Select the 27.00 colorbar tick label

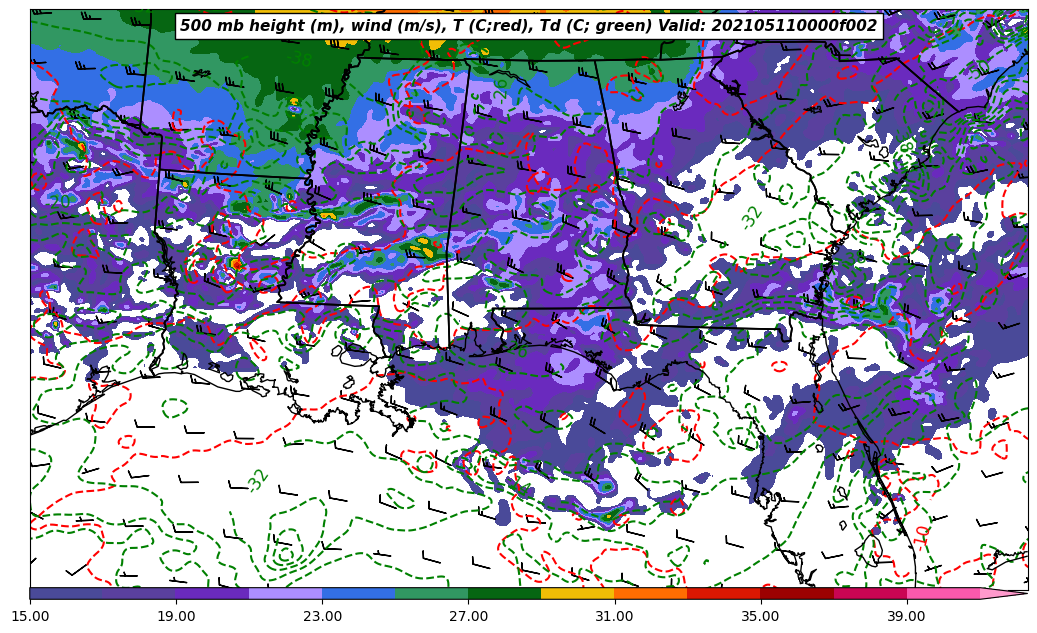468,616
